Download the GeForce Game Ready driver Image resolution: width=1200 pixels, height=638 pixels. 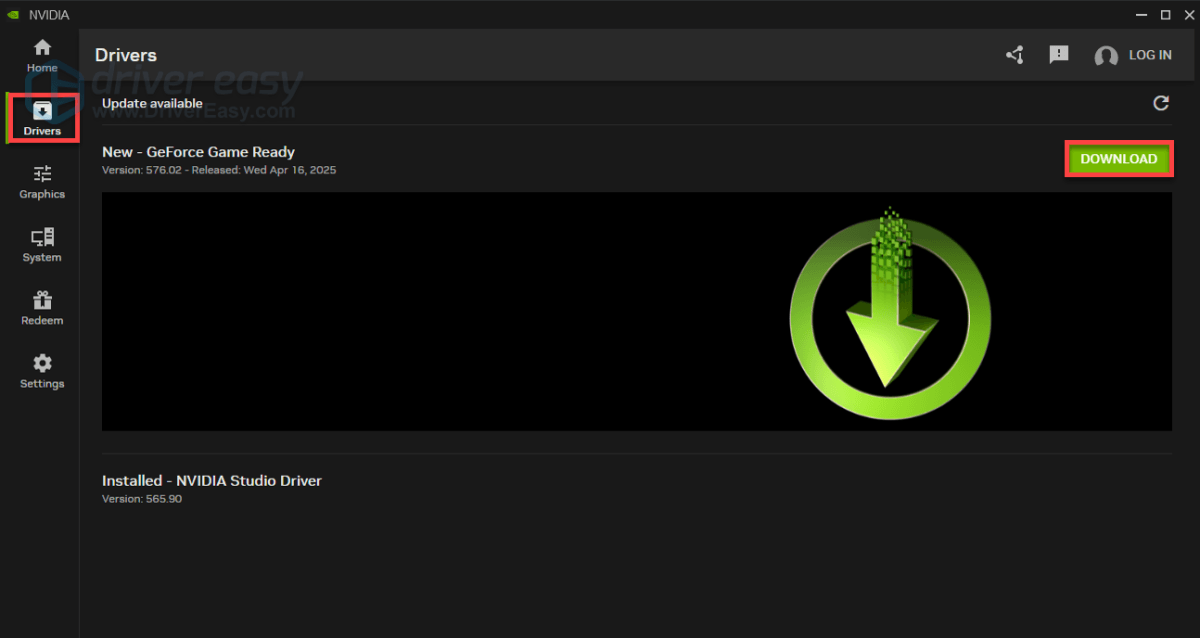click(x=1118, y=159)
